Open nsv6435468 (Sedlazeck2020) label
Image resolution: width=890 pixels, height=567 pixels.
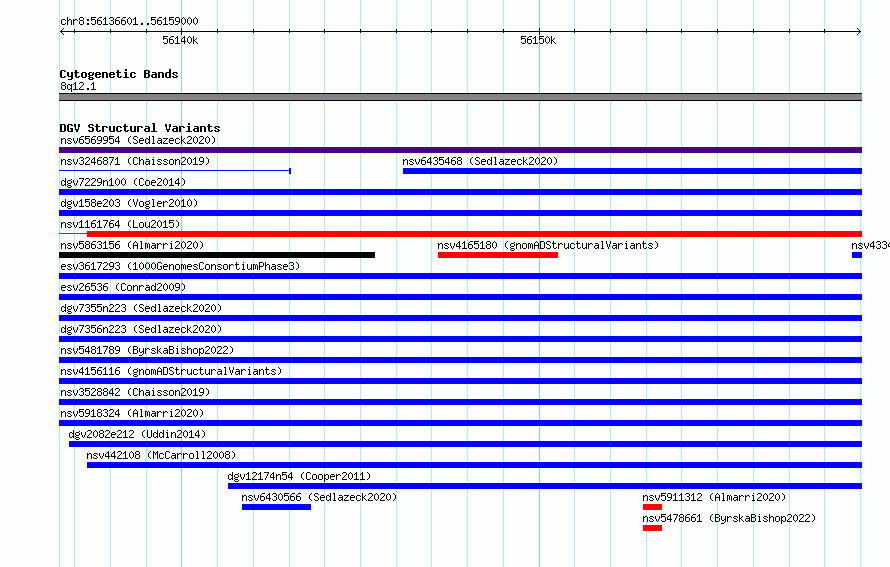[480, 161]
